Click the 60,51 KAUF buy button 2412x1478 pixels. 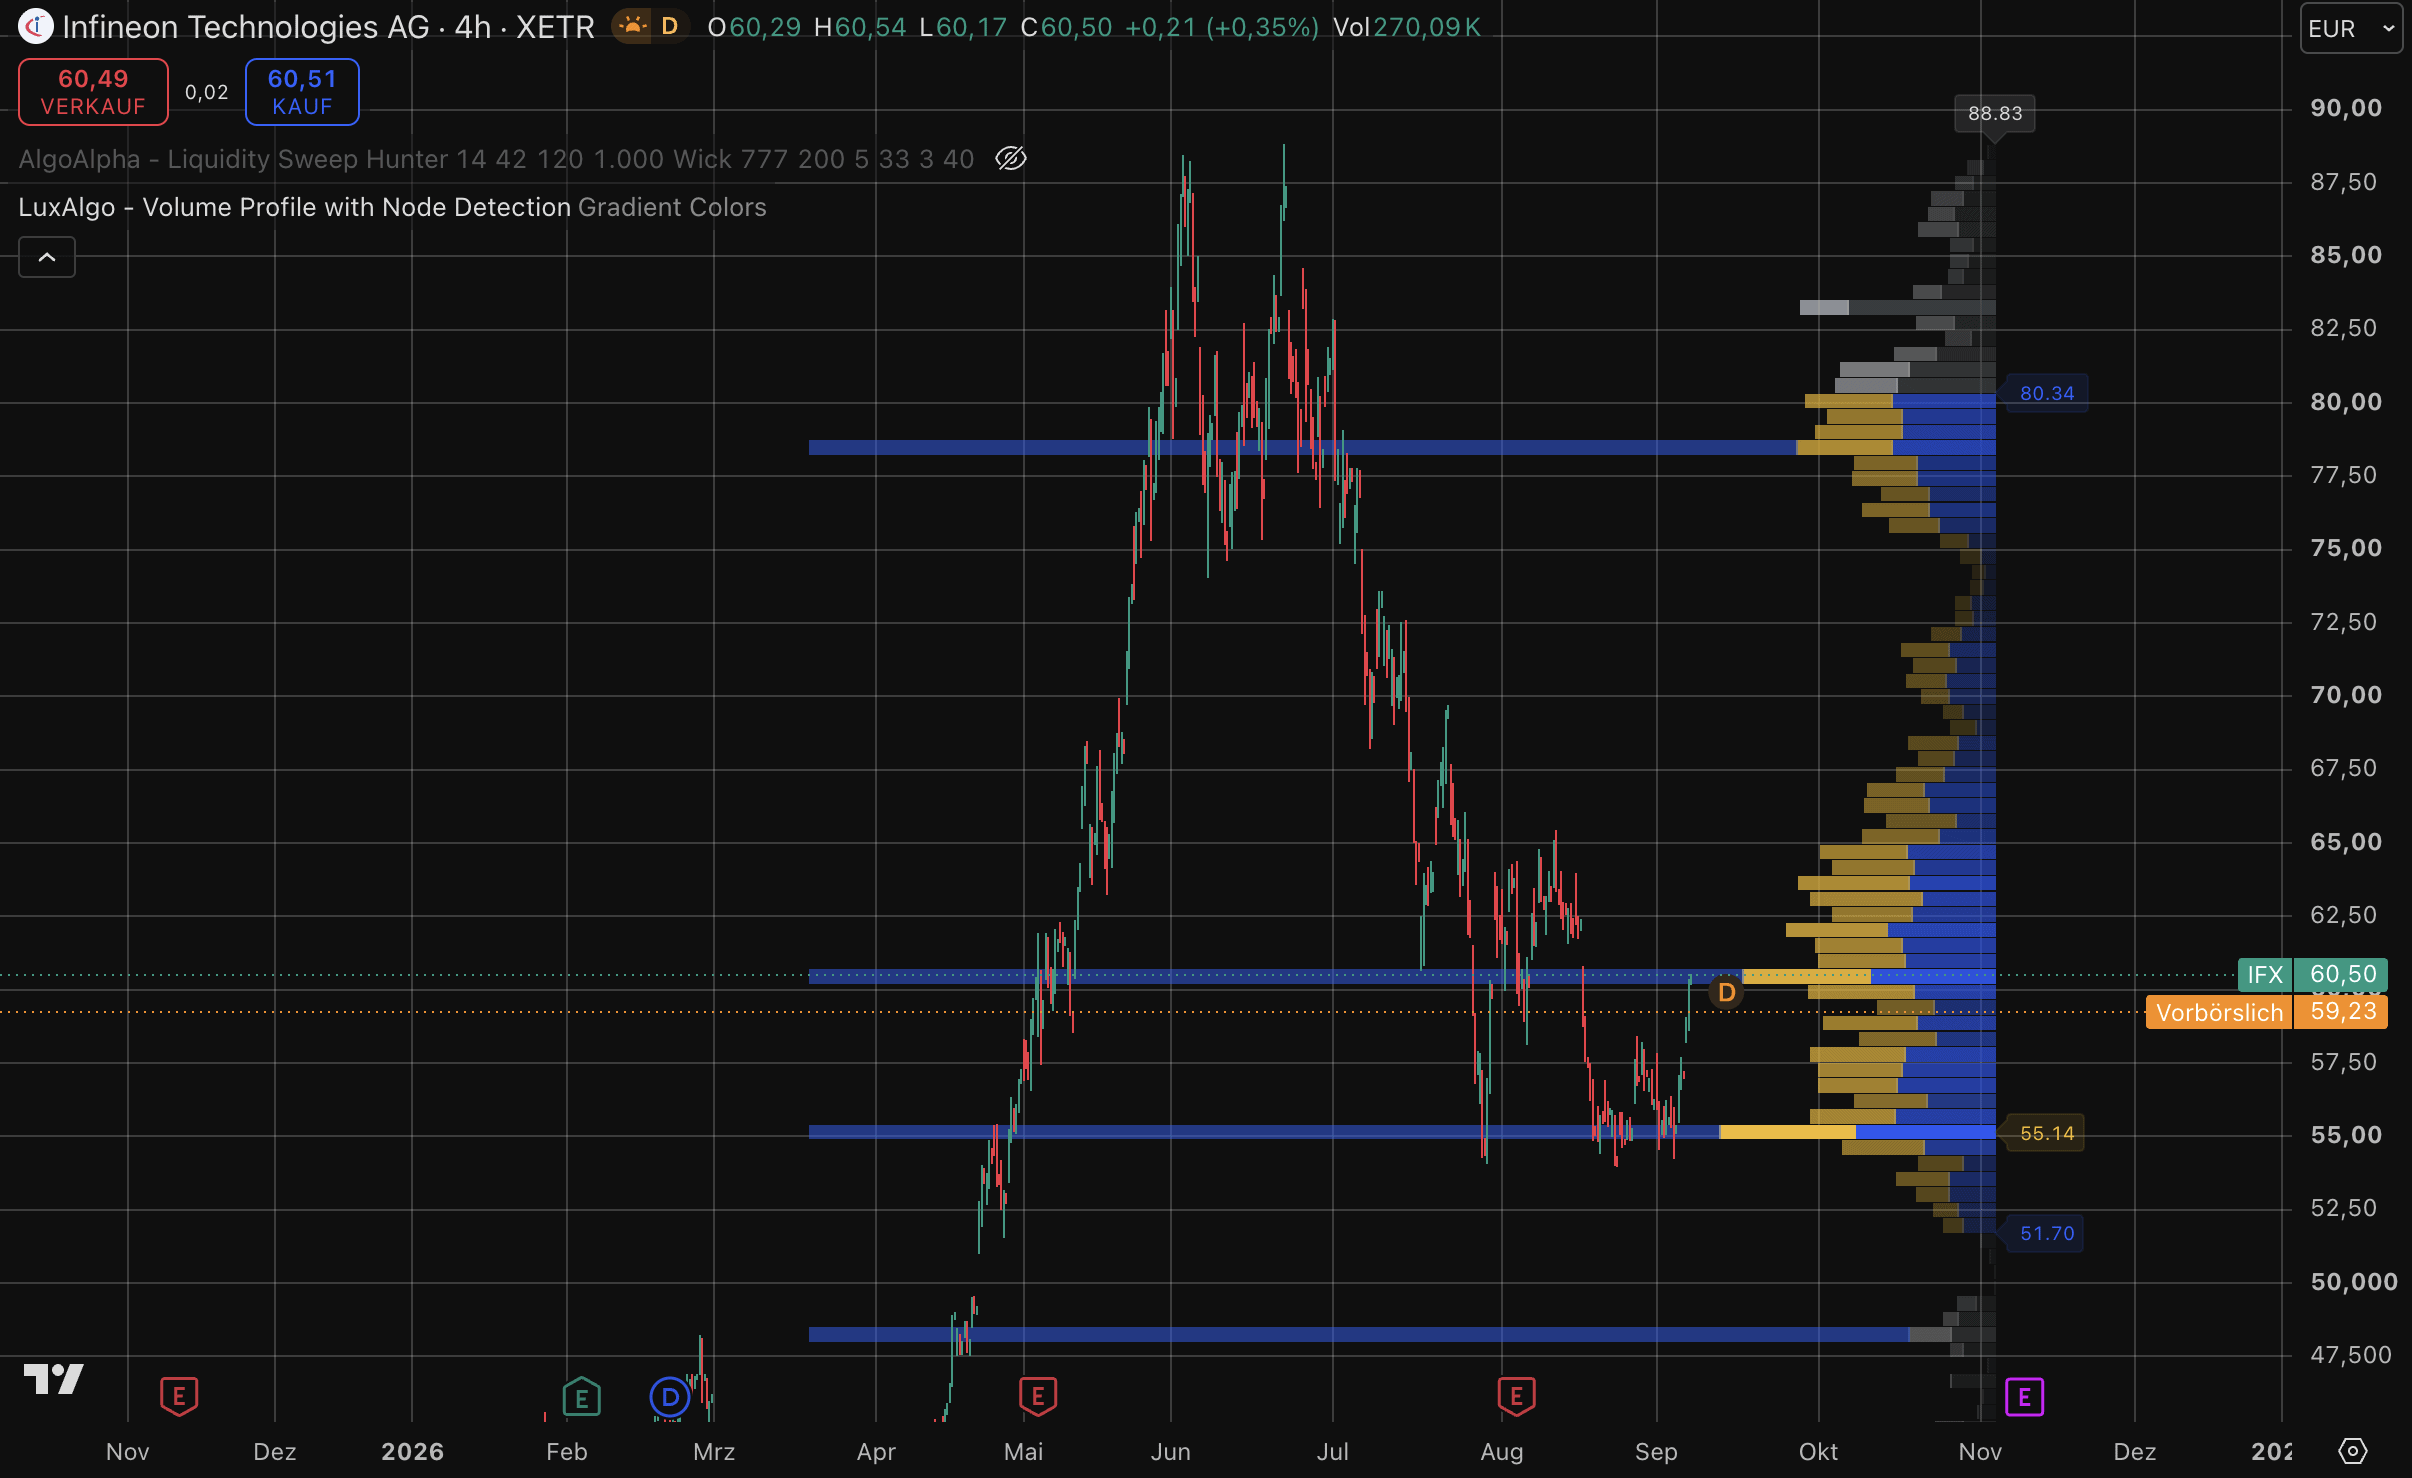tap(302, 92)
